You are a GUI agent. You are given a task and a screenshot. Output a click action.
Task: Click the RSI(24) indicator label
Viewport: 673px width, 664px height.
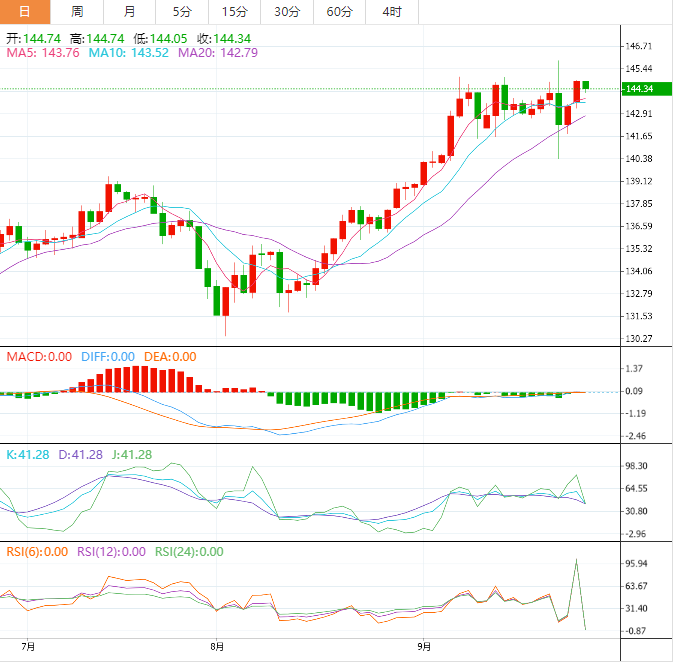tap(189, 551)
